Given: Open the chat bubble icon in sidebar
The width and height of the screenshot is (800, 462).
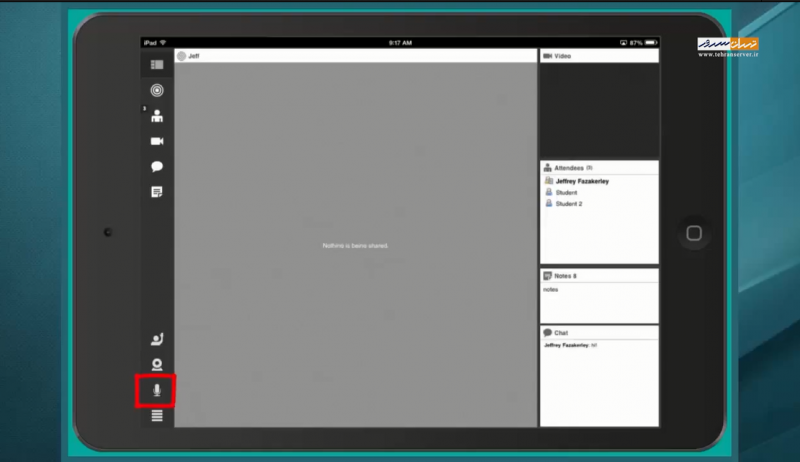Looking at the screenshot, I should click(157, 166).
